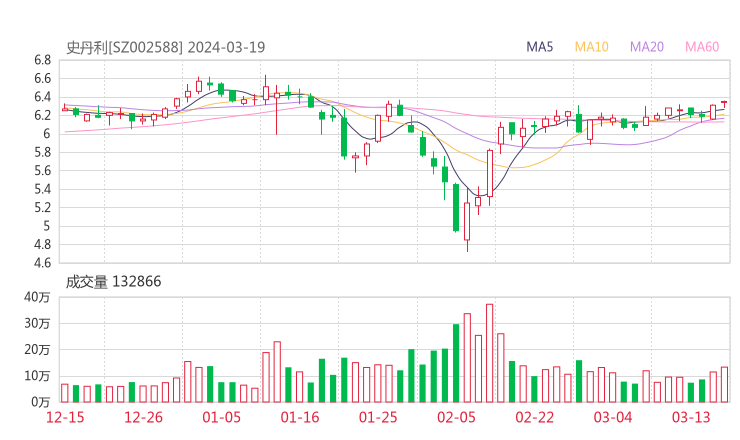Click the 20万 volume axis label
740x440 pixels.
tap(37, 350)
